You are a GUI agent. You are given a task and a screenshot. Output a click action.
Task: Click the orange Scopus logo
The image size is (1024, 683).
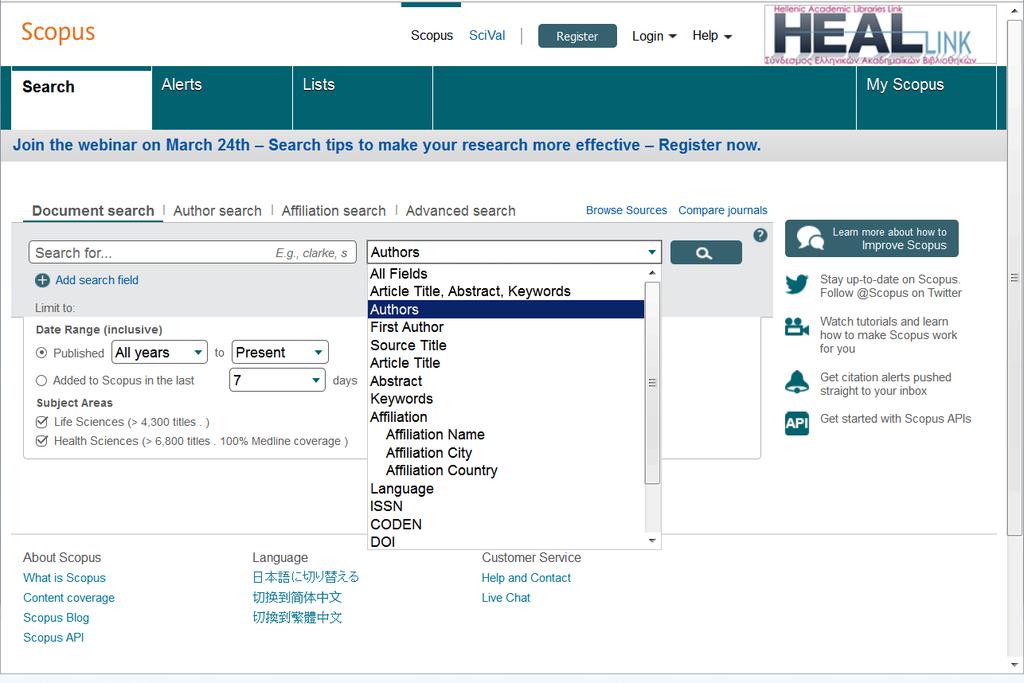pos(58,32)
